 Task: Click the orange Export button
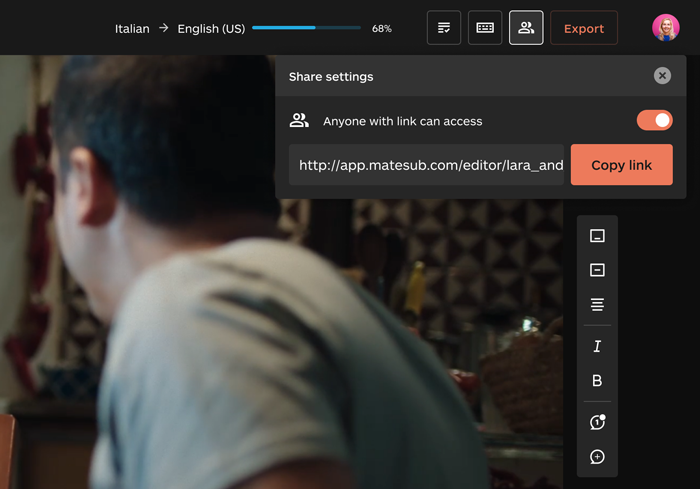coord(584,28)
